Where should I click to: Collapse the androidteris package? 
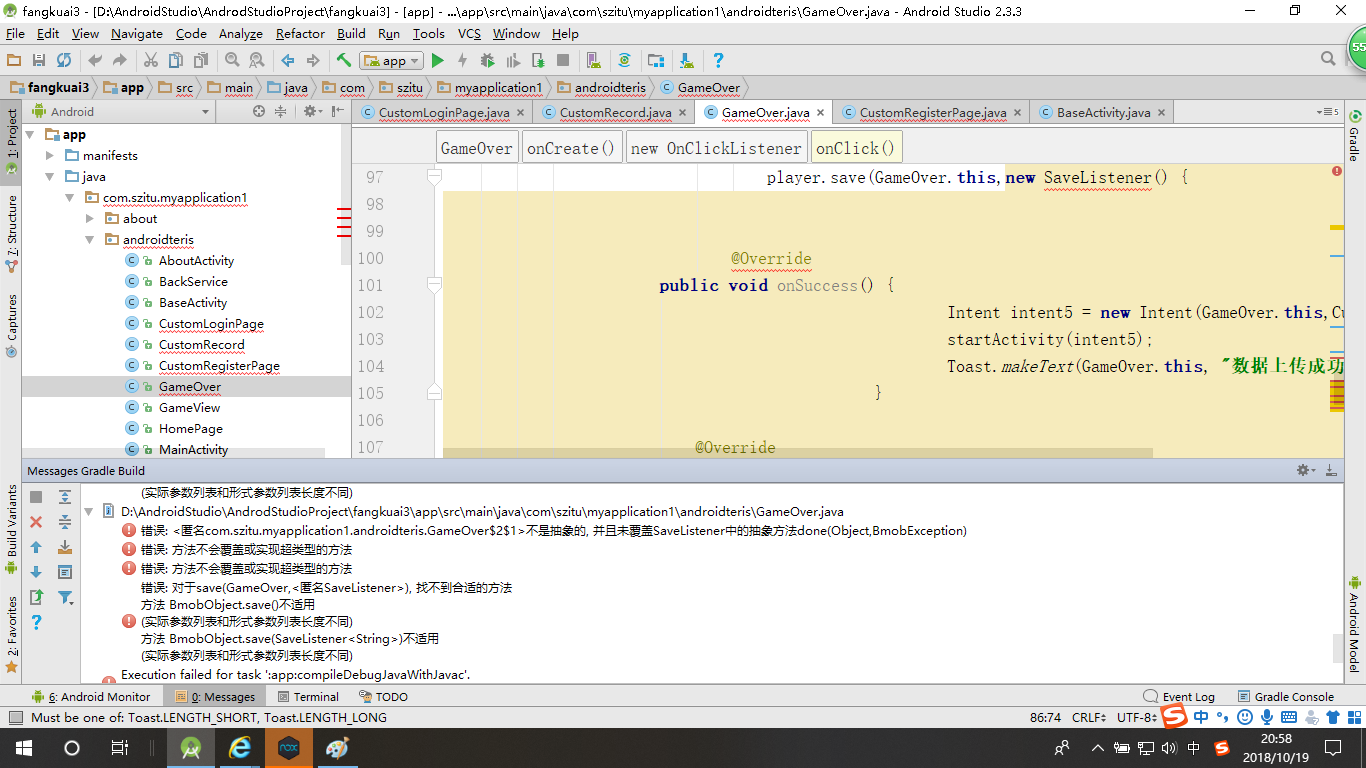click(x=90, y=240)
